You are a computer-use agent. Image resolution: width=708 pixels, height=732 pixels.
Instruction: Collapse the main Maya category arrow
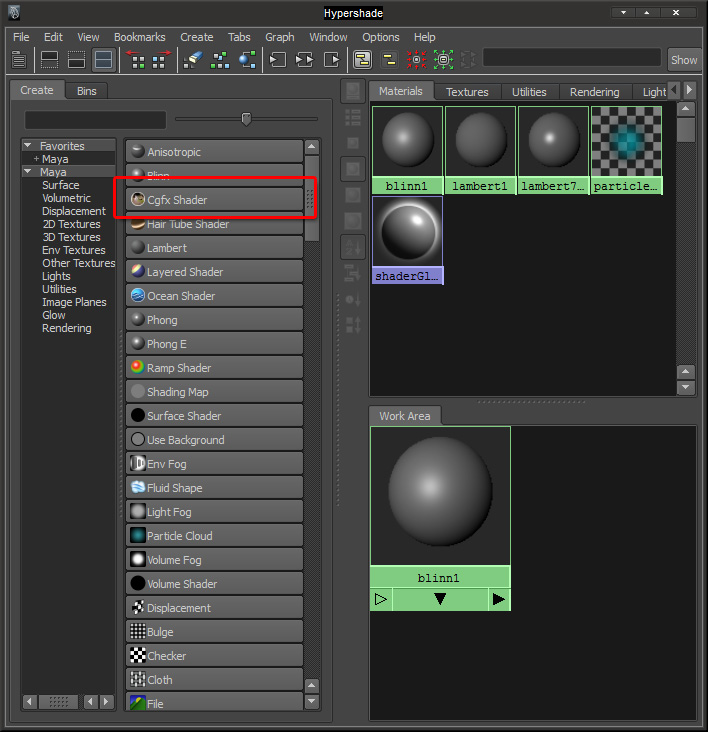(28, 172)
